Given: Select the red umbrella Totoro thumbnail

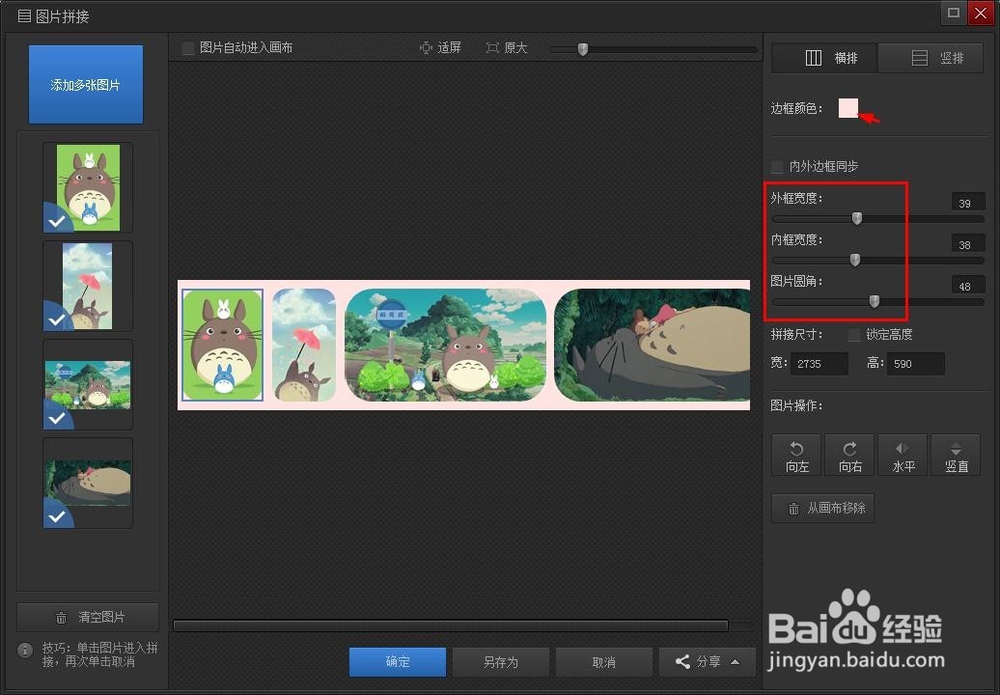Looking at the screenshot, I should click(88, 286).
